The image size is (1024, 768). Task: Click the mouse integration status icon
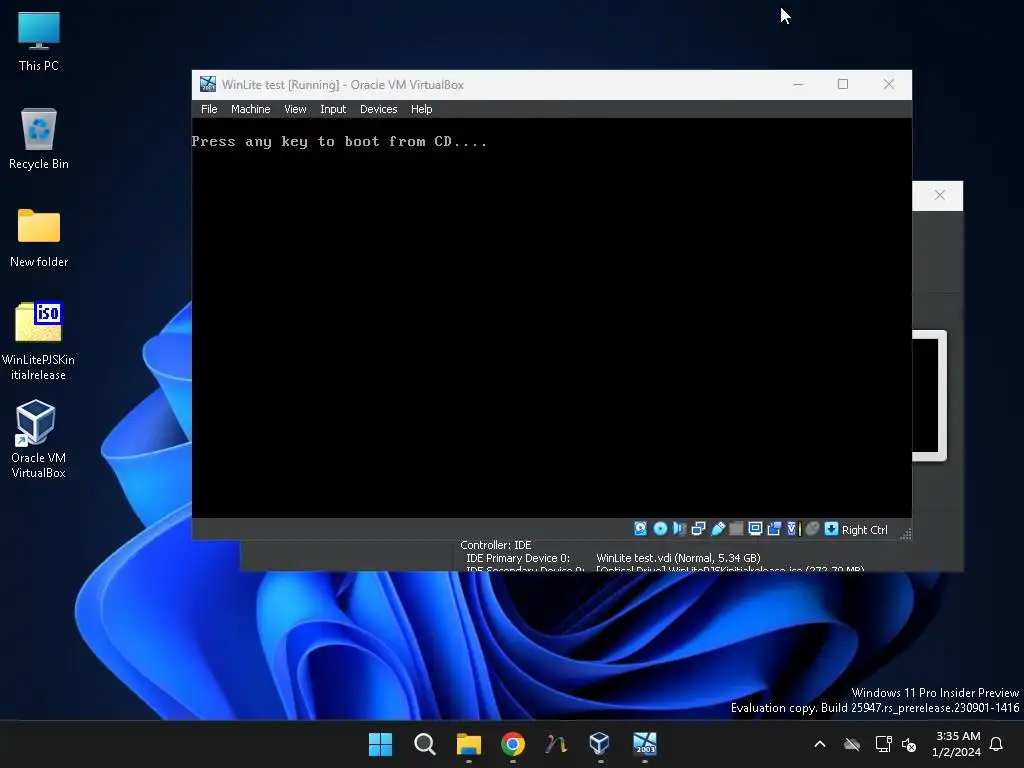(x=812, y=529)
